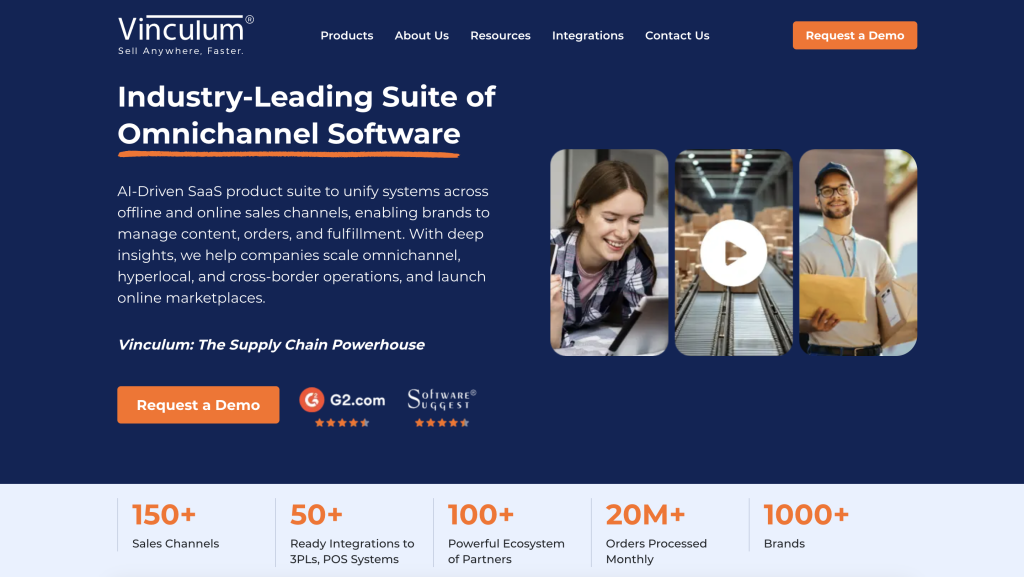Open the Contact Us page

[677, 35]
